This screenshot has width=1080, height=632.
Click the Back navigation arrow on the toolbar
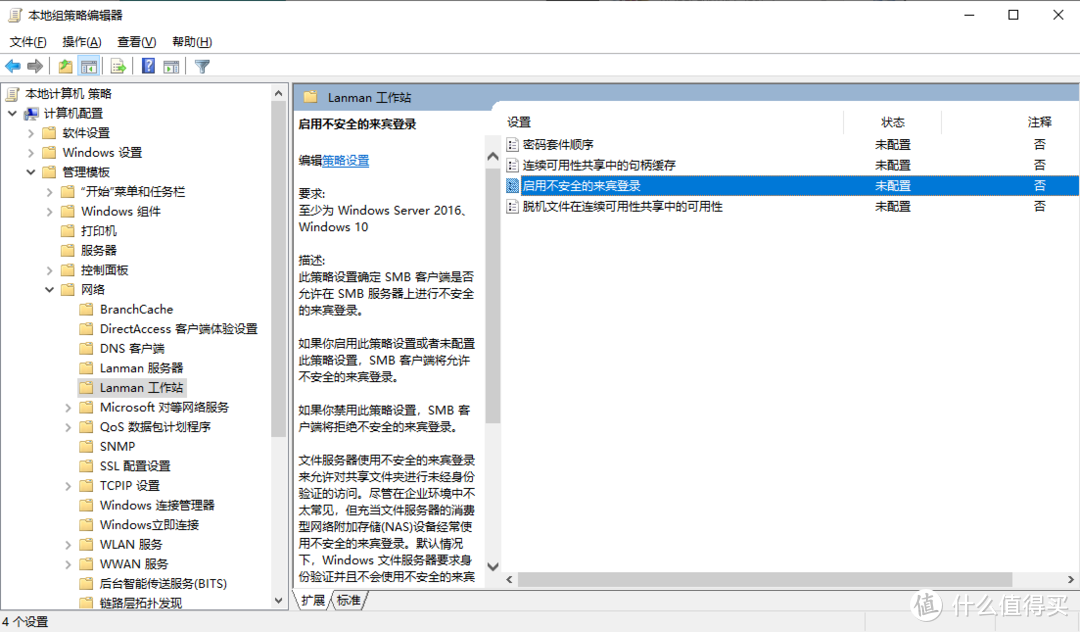[x=13, y=66]
